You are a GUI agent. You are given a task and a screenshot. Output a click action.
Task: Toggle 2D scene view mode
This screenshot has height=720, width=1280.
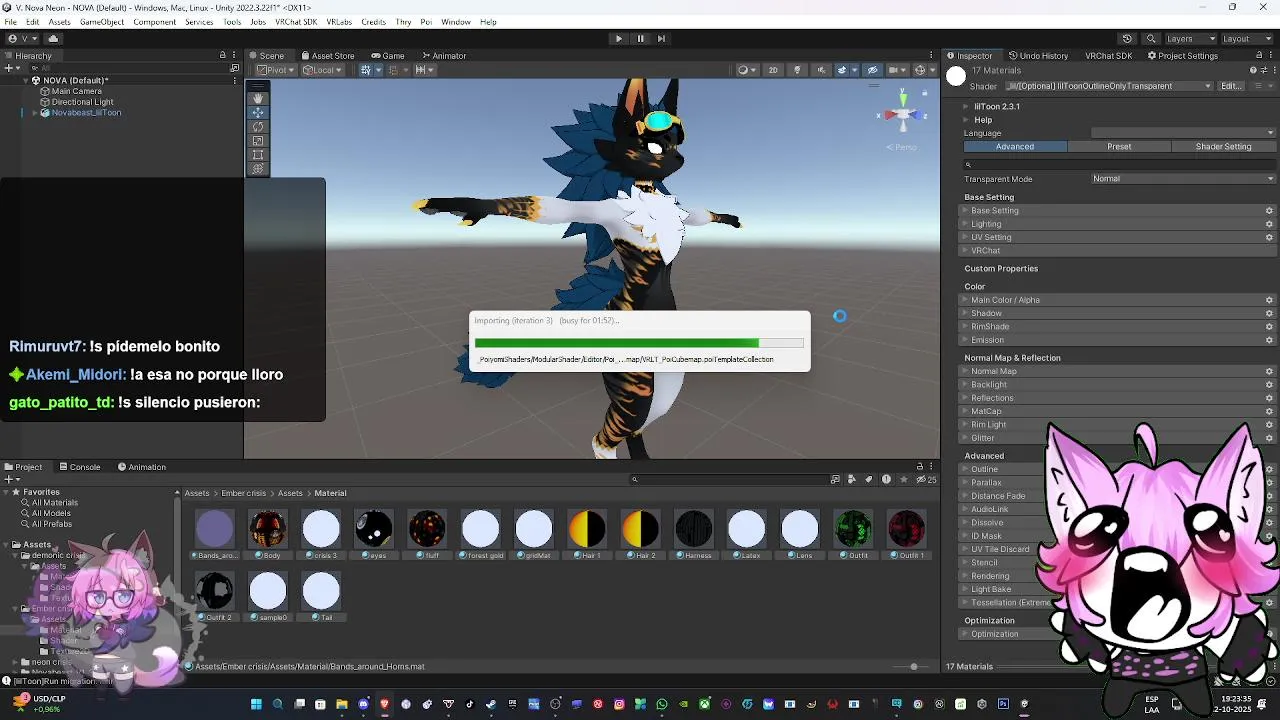pos(773,70)
